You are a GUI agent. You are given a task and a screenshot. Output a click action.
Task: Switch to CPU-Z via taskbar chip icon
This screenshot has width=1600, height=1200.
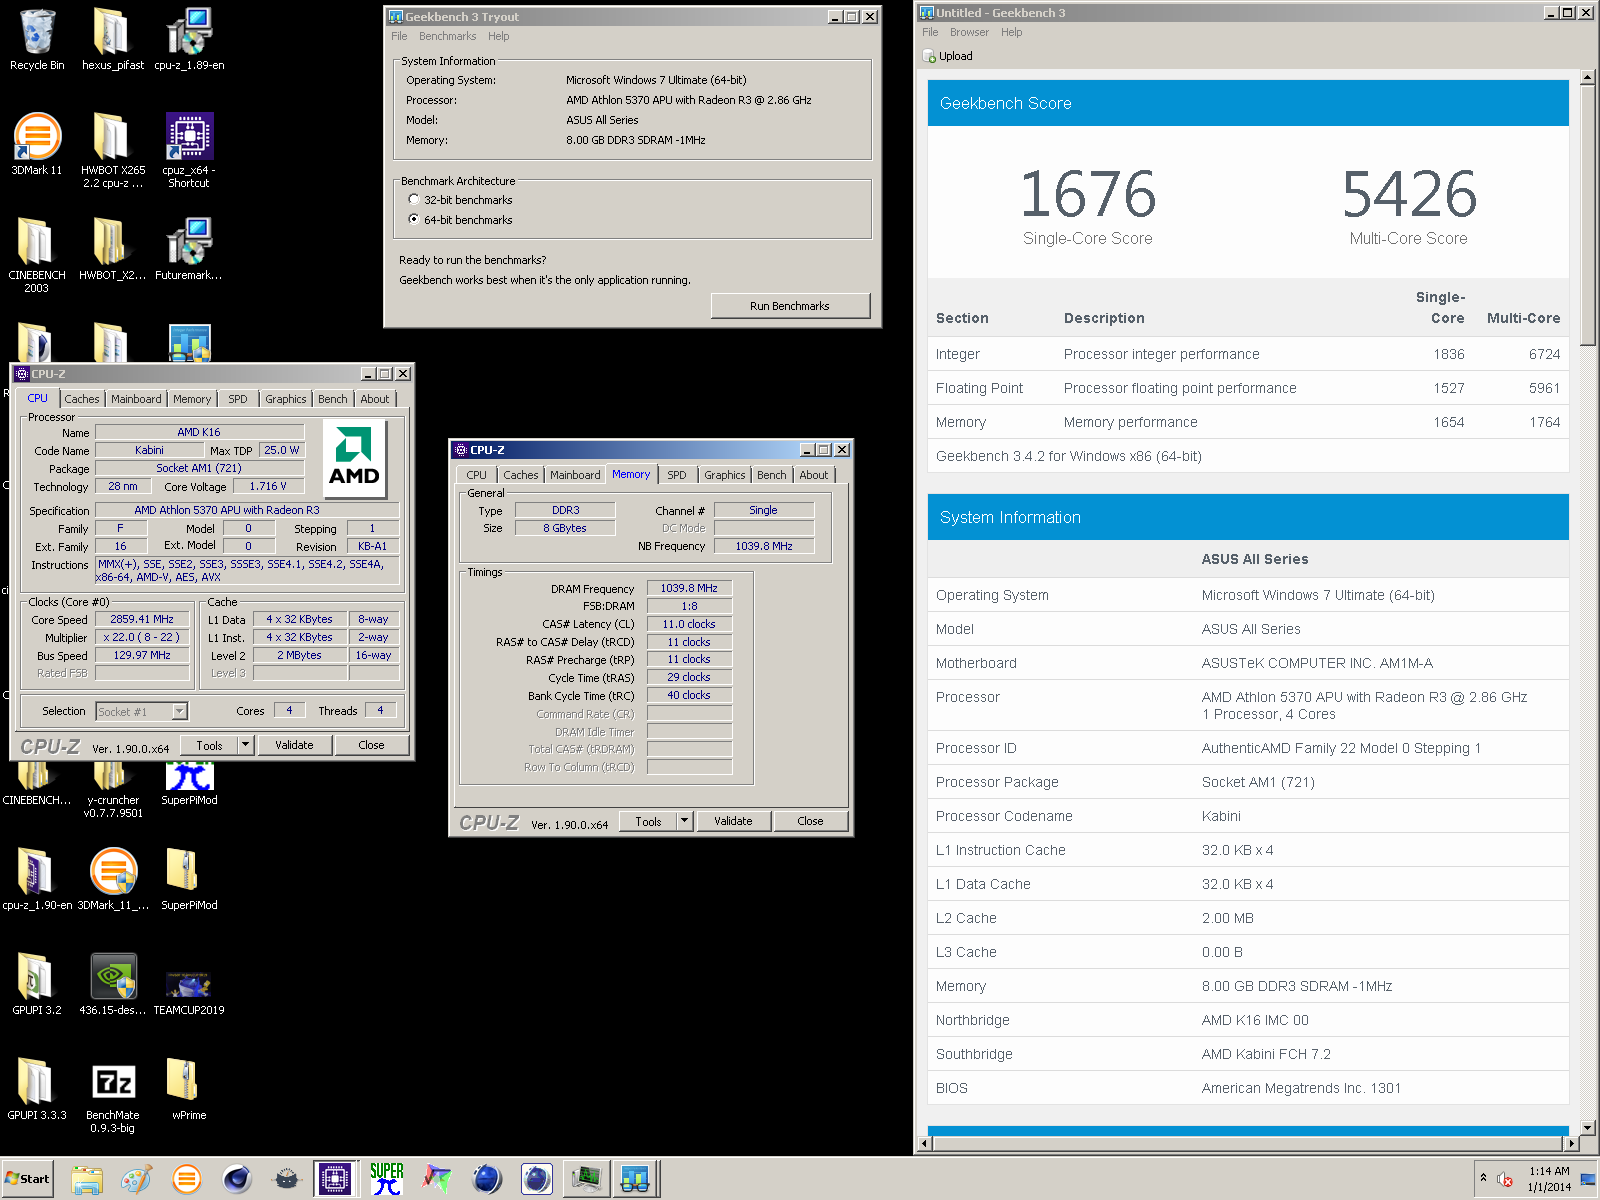(336, 1180)
